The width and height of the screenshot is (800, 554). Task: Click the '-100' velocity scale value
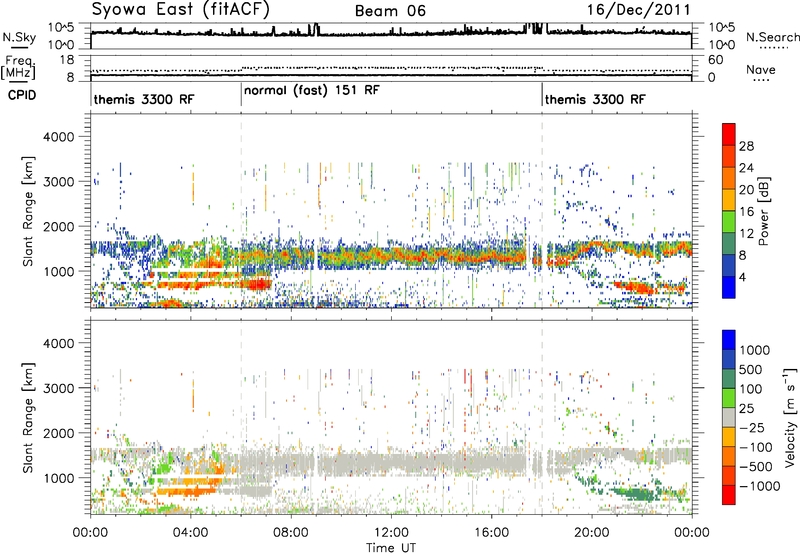pyautogui.click(x=756, y=447)
